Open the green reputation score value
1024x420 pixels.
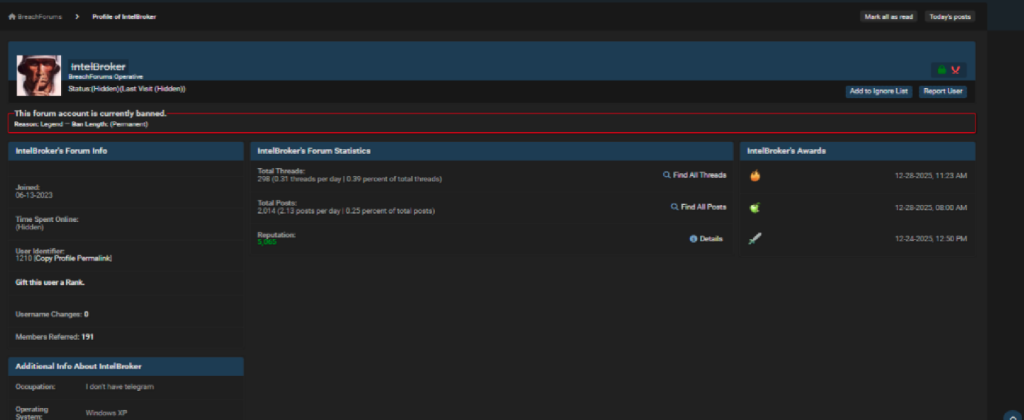[267, 243]
